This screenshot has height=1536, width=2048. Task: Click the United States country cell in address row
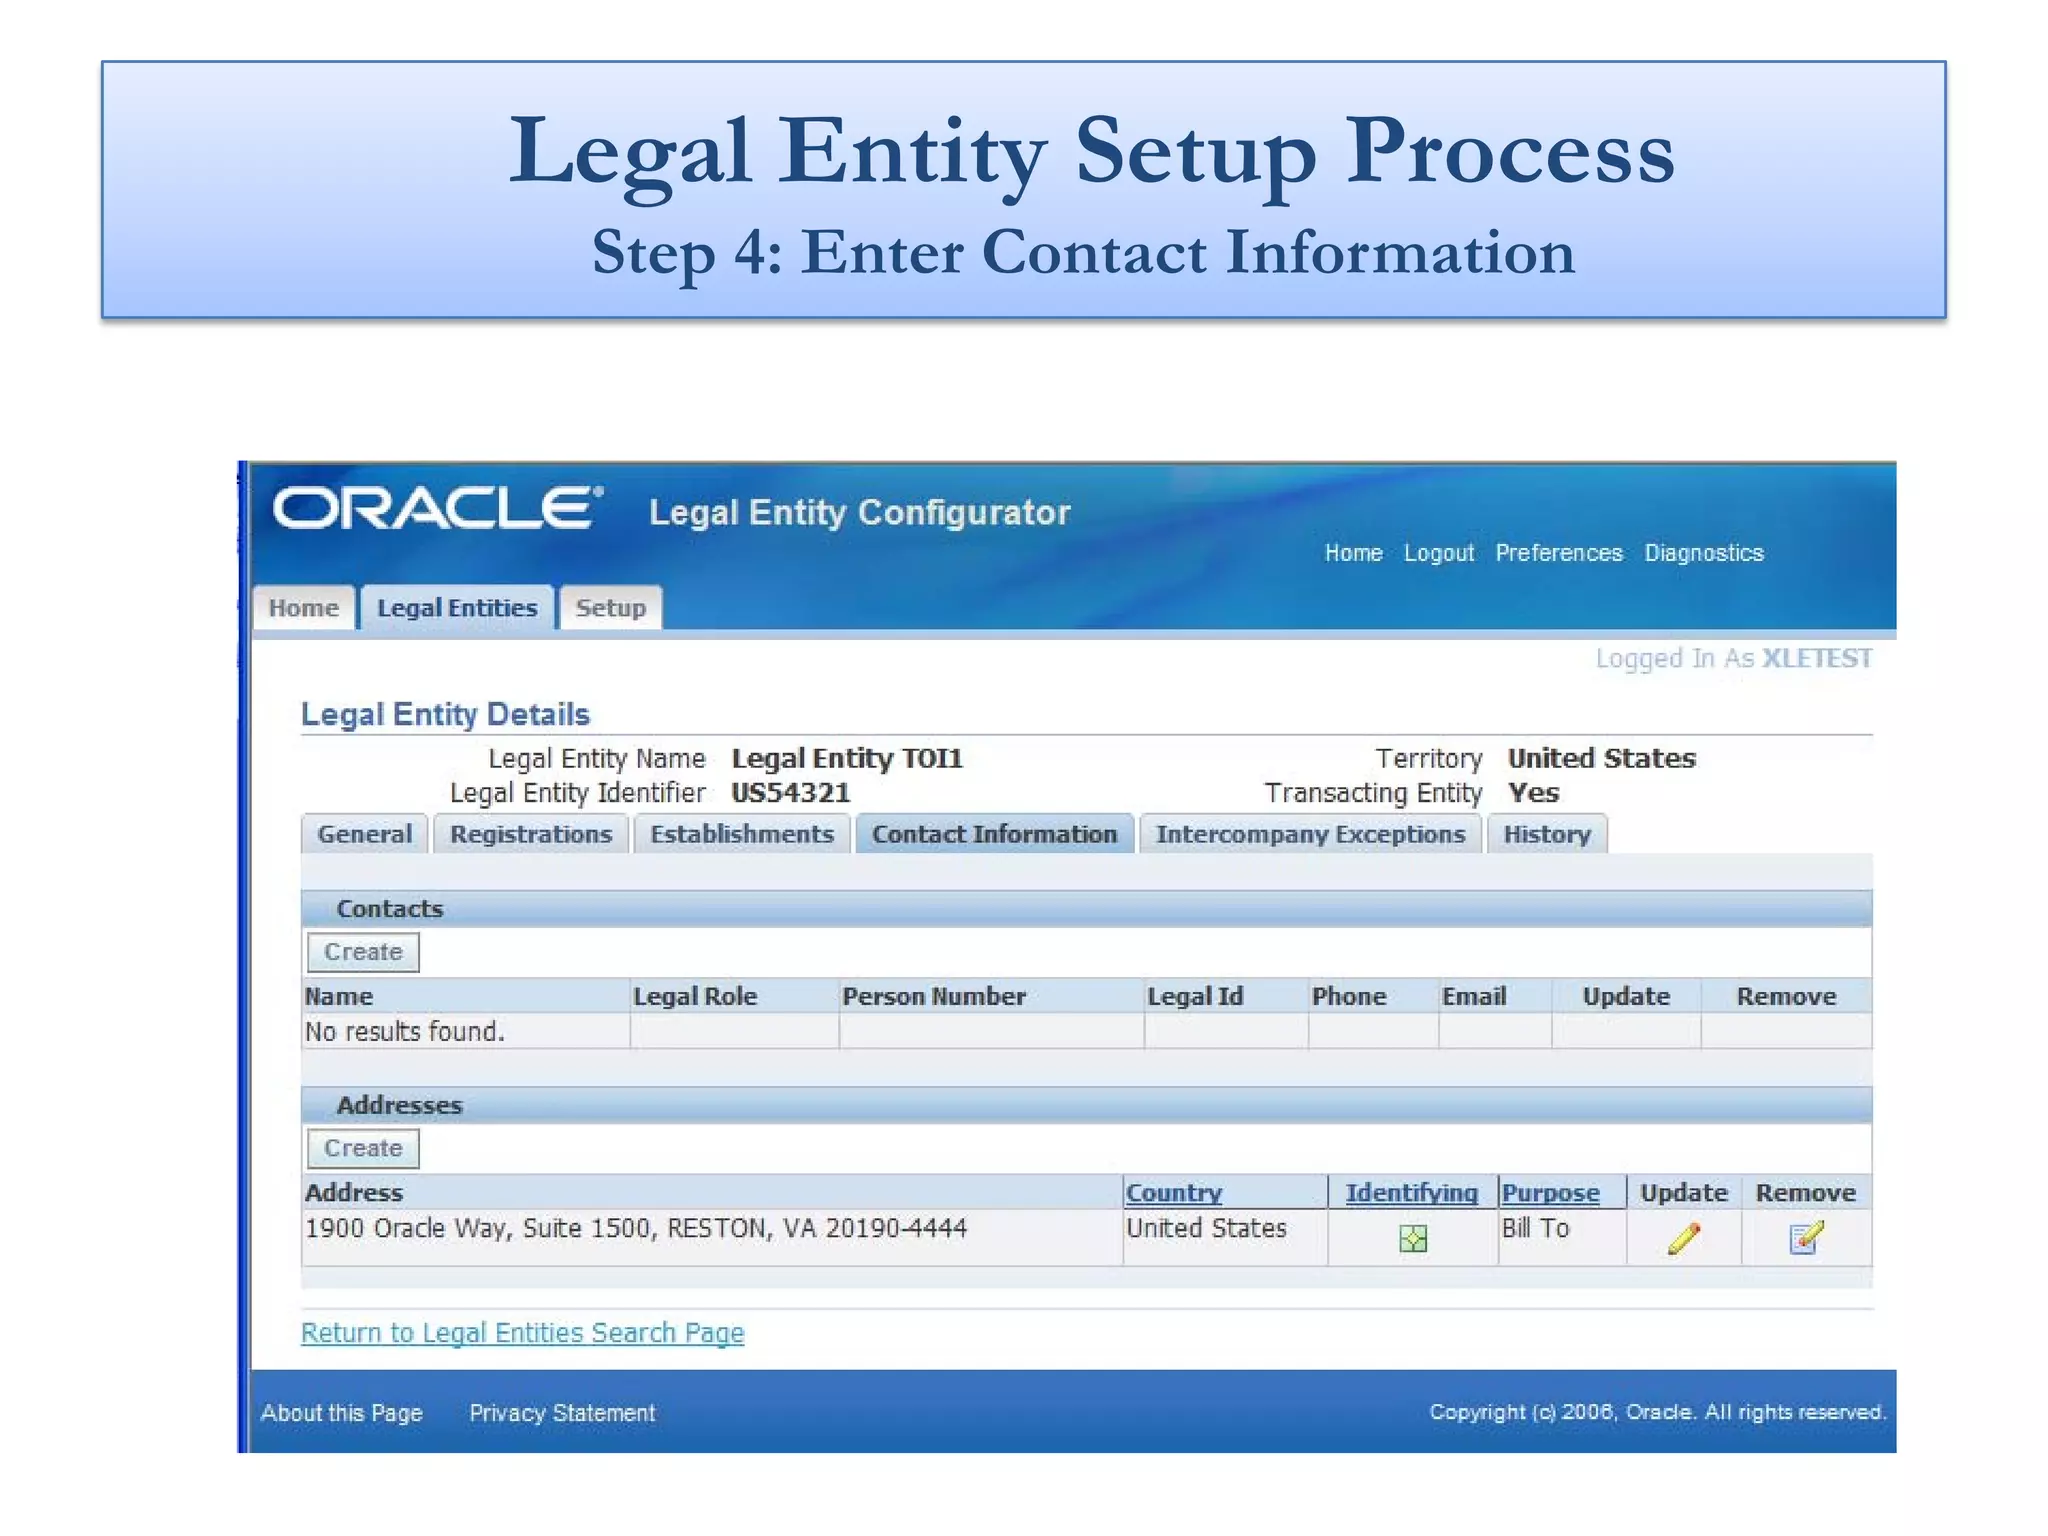click(1206, 1228)
